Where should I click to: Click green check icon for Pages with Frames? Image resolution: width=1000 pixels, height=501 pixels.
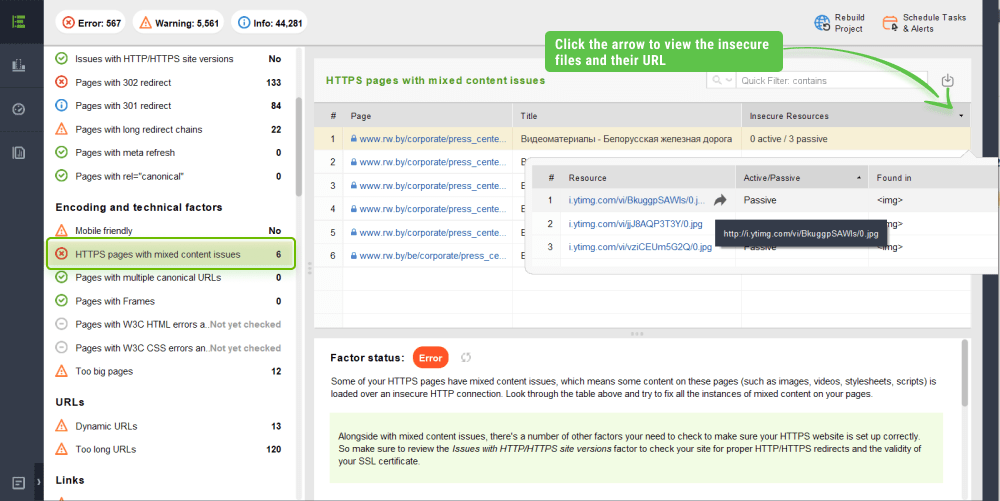[61, 301]
